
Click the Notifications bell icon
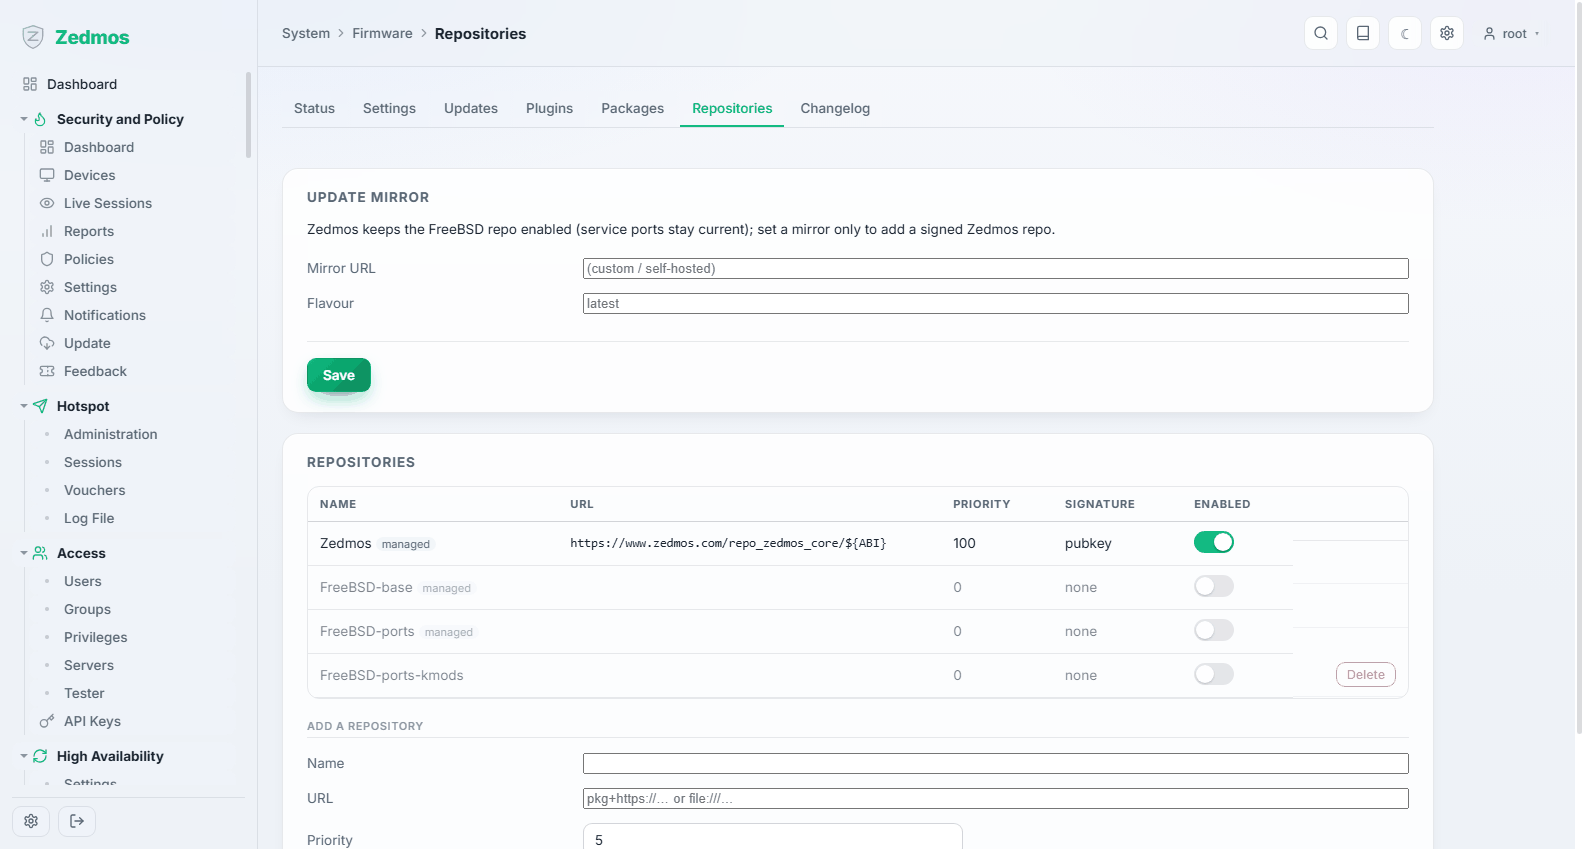(x=47, y=315)
